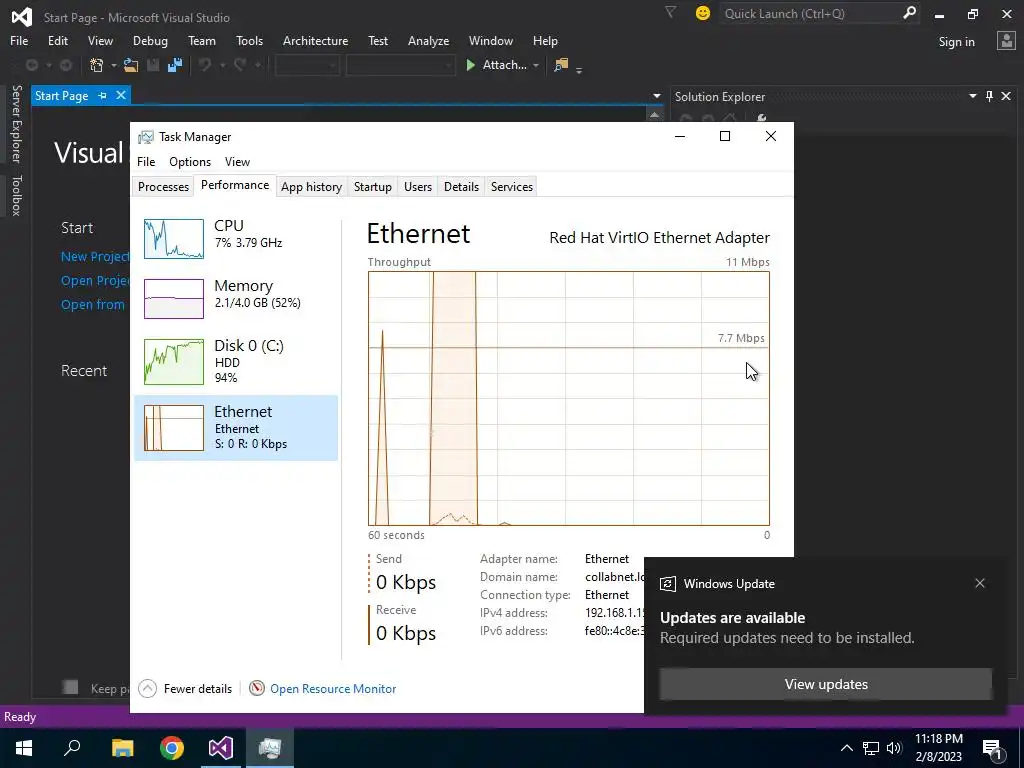The width and height of the screenshot is (1024, 768).
Task: Open Visual Studio Debug menu
Action: point(150,40)
